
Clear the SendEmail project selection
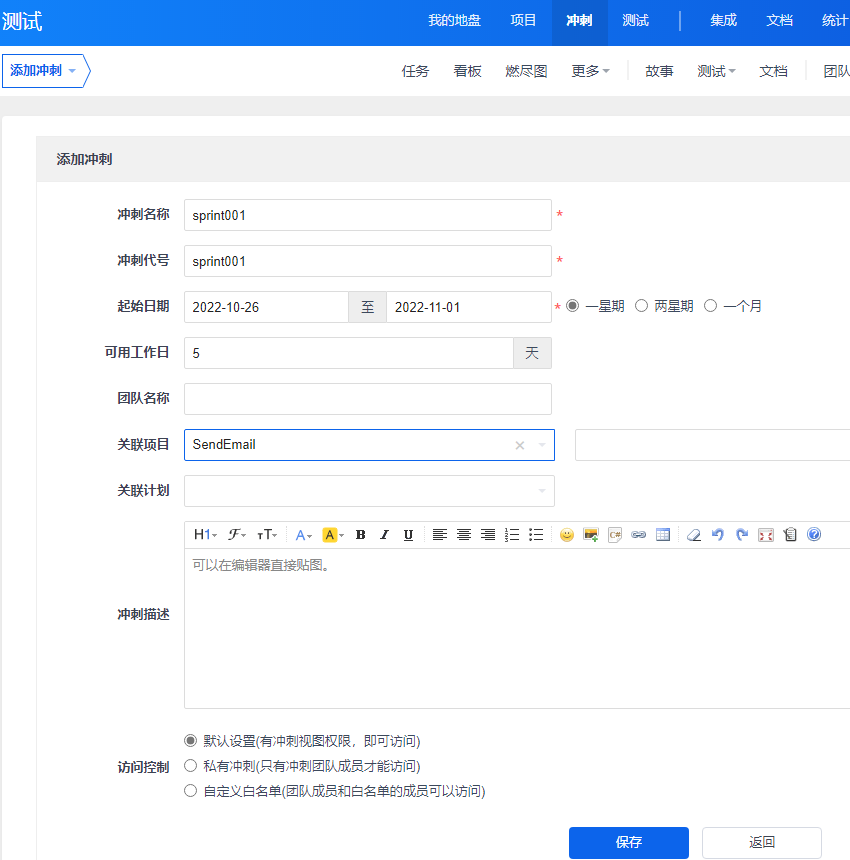point(520,445)
